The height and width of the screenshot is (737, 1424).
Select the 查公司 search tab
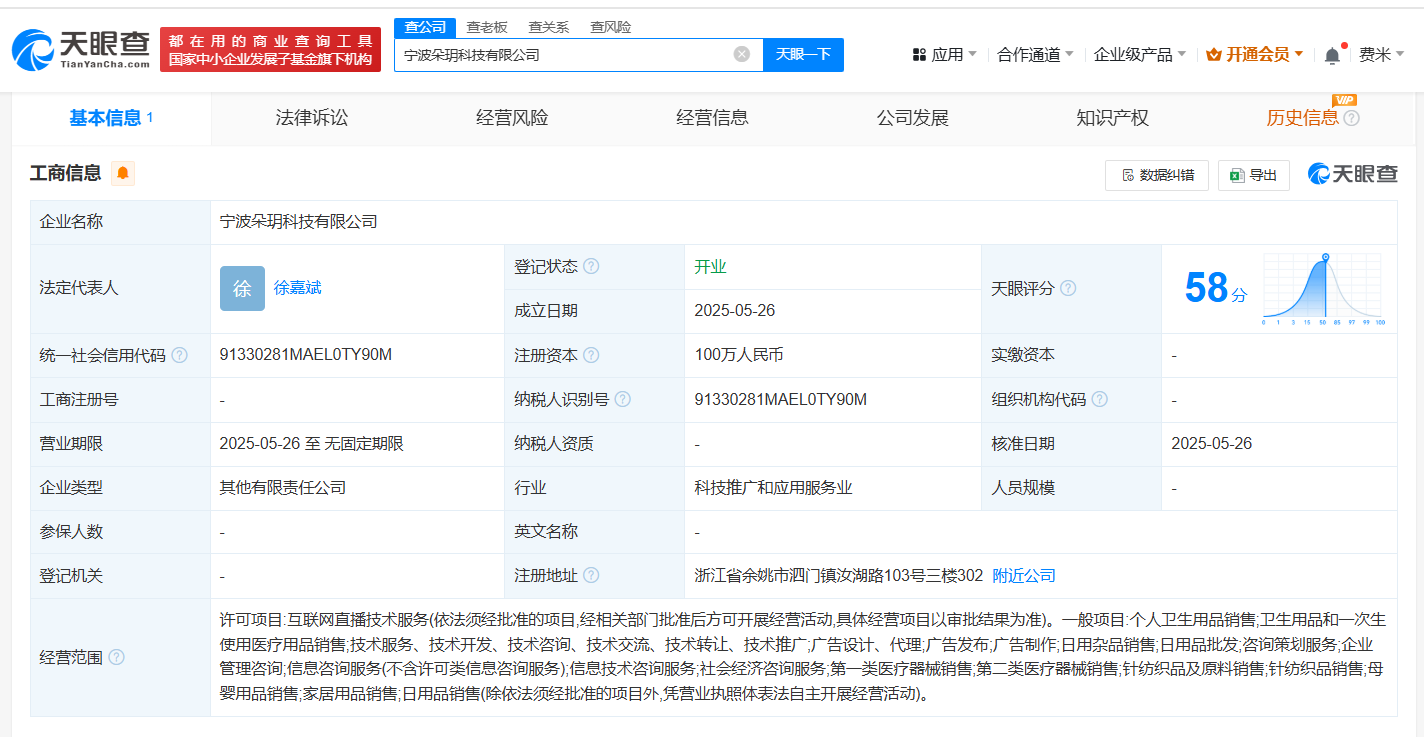[425, 27]
